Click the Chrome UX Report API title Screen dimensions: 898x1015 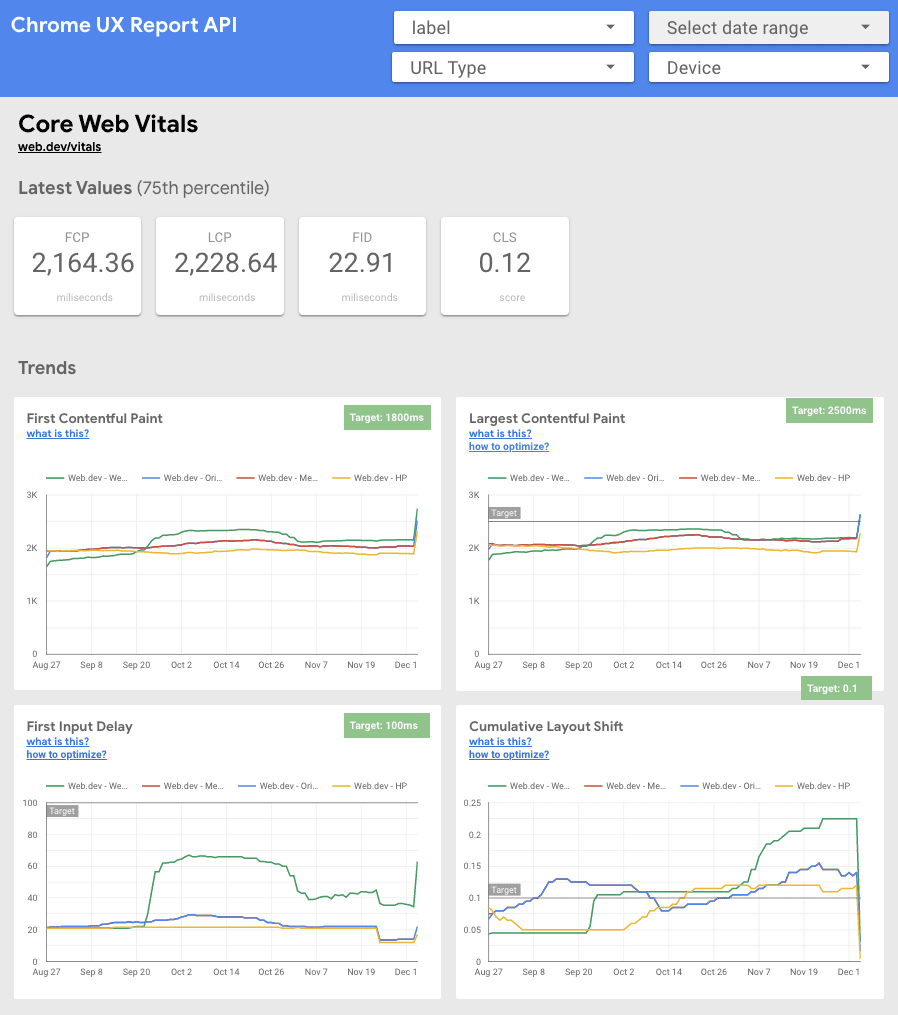(x=124, y=24)
